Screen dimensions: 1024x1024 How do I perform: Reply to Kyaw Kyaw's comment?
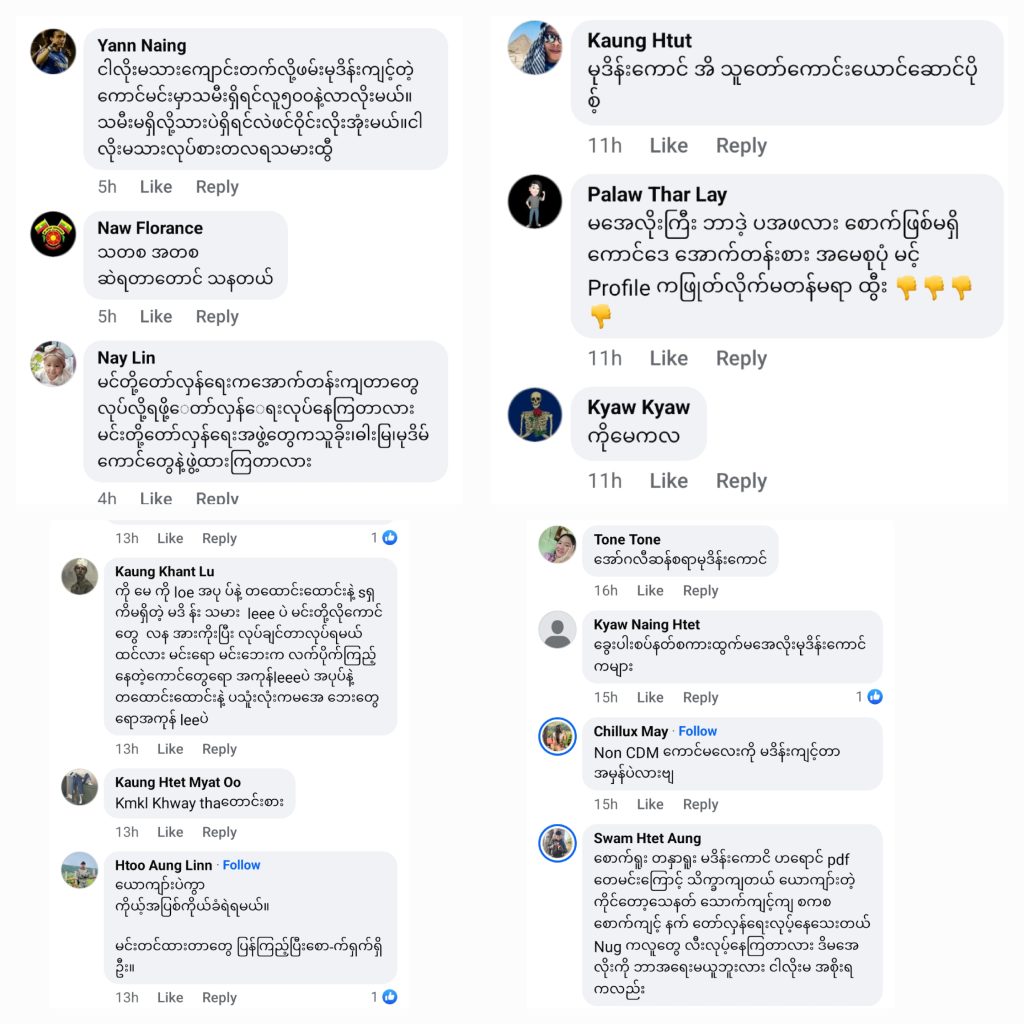point(741,481)
